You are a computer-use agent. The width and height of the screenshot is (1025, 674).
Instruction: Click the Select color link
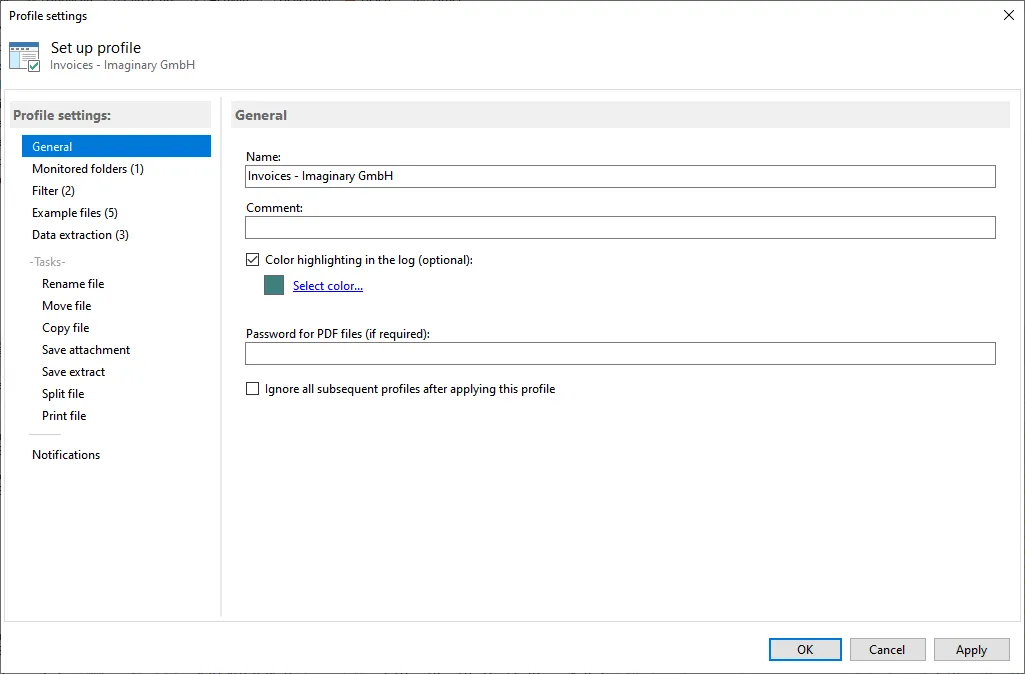click(328, 285)
